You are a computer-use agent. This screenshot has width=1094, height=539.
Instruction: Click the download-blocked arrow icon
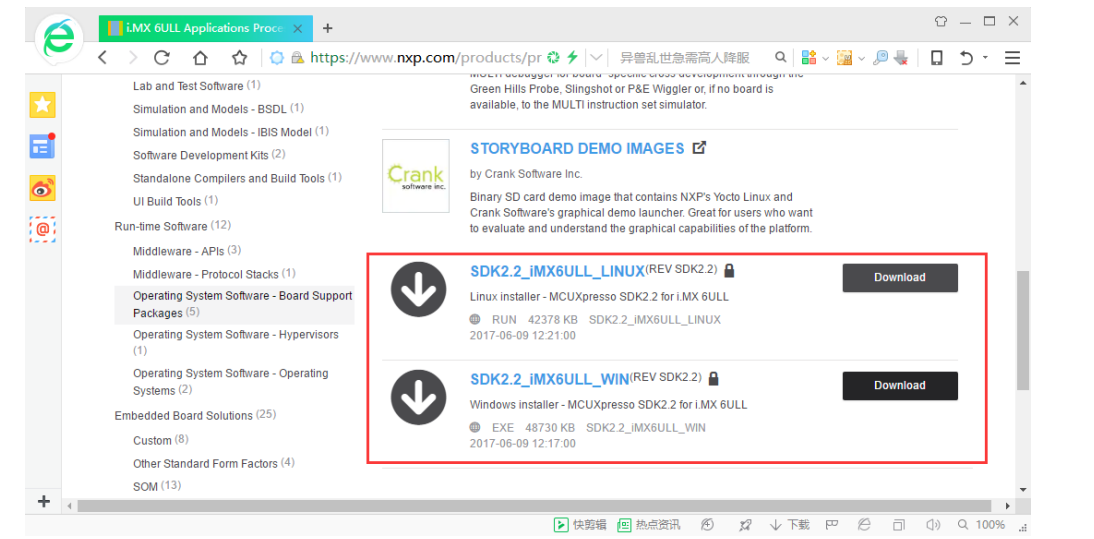901,57
